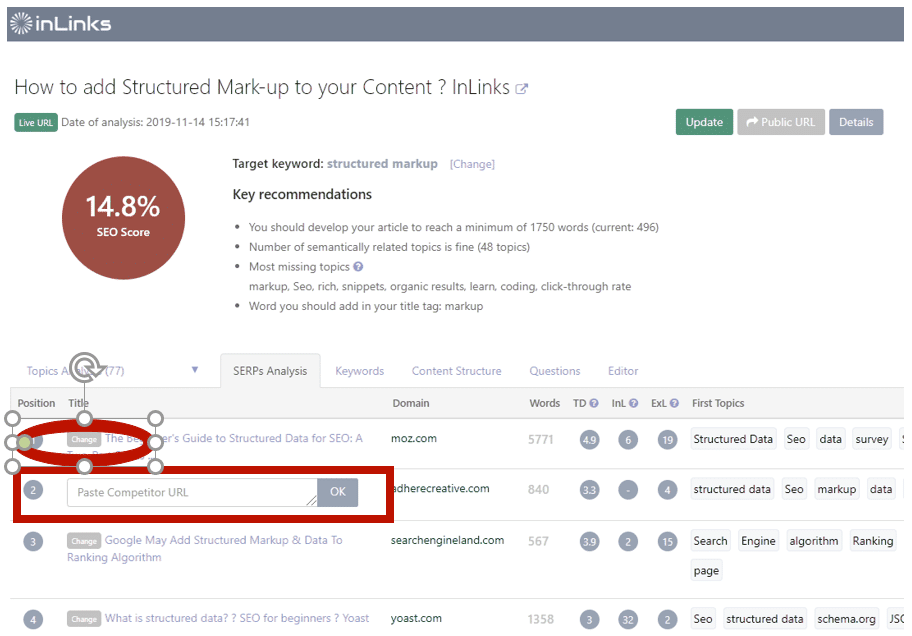Click the [Change] target keyword link
Viewport: 912px width, 636px height.
tap(472, 164)
